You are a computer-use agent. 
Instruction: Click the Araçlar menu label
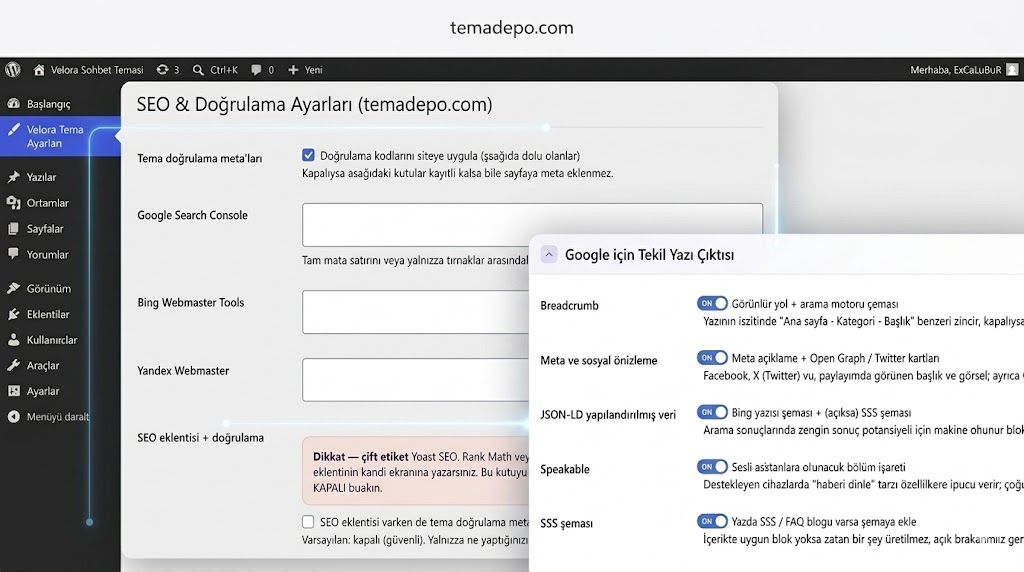(x=43, y=366)
